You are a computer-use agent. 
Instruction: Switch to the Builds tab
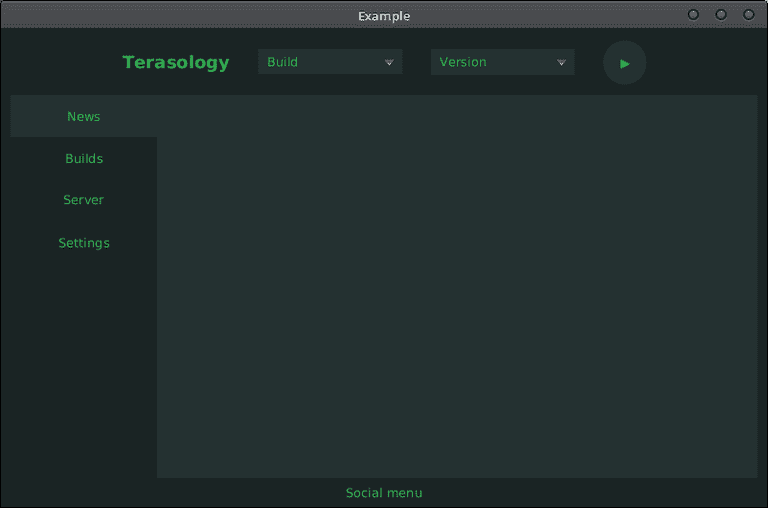(x=84, y=158)
